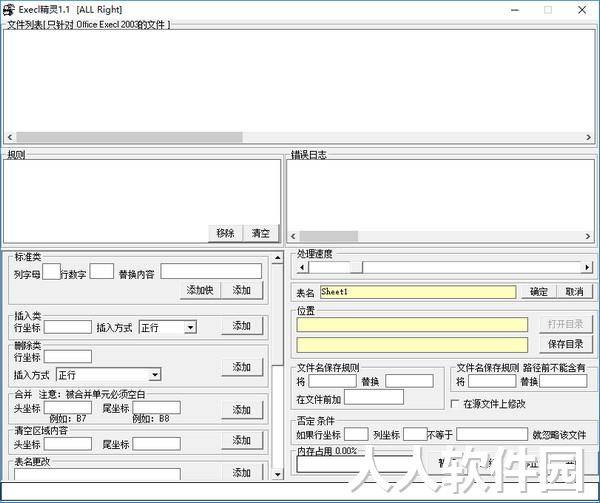The height and width of the screenshot is (503, 600).
Task: Click the Execl精灵 app icon in title bar
Action: coord(9,10)
